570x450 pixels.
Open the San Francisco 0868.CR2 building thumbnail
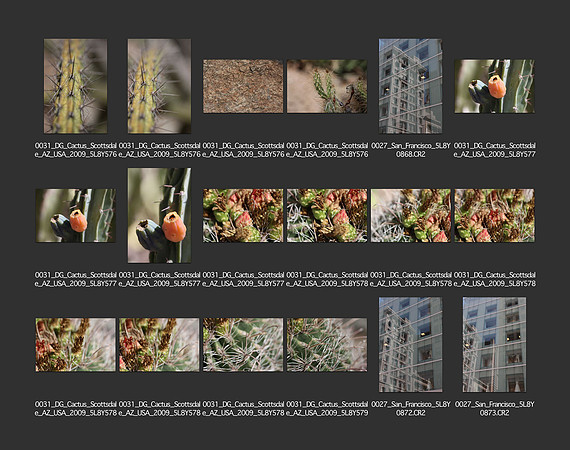coord(410,86)
